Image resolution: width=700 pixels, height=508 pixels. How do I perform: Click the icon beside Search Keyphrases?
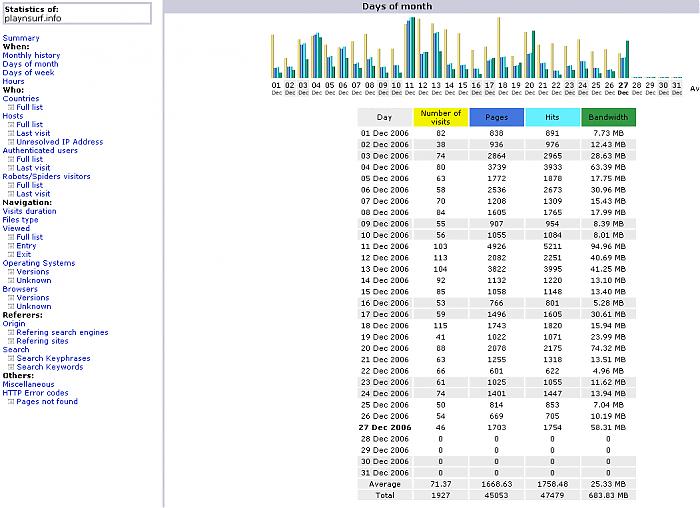pos(11,358)
